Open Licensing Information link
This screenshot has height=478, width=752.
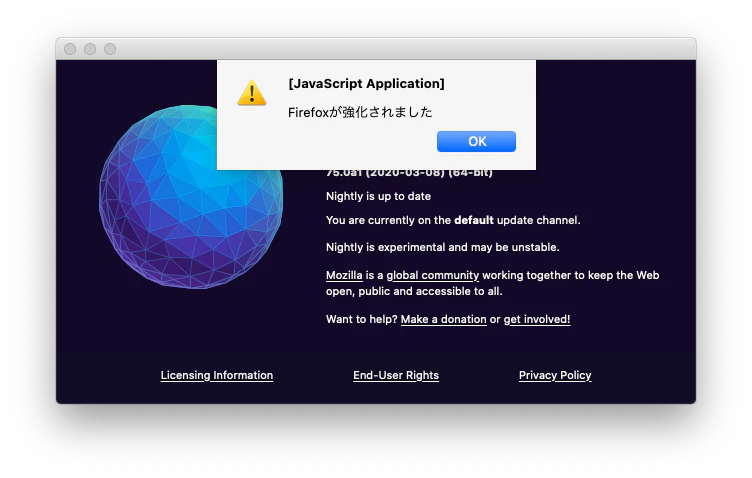pos(217,375)
